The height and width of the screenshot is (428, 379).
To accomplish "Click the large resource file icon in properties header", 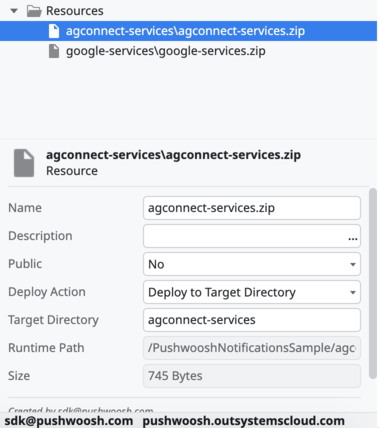I will 24,163.
